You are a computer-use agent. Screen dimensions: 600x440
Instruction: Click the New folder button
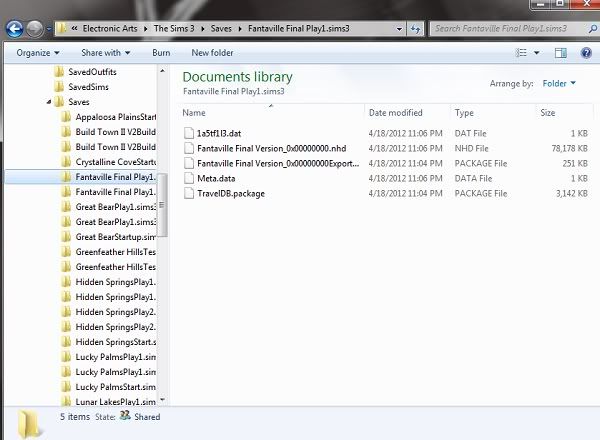click(x=212, y=53)
